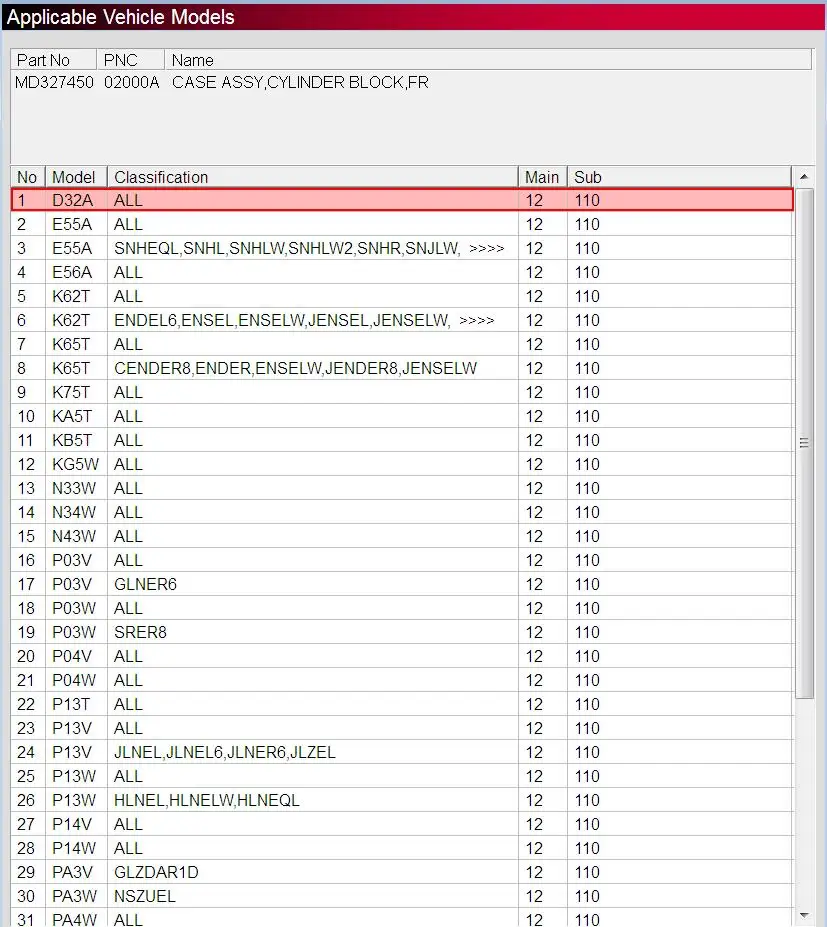Viewport: 827px width, 927px height.
Task: Select the SNHEQL,SNHL,SNHLW classification row
Action: click(x=402, y=248)
